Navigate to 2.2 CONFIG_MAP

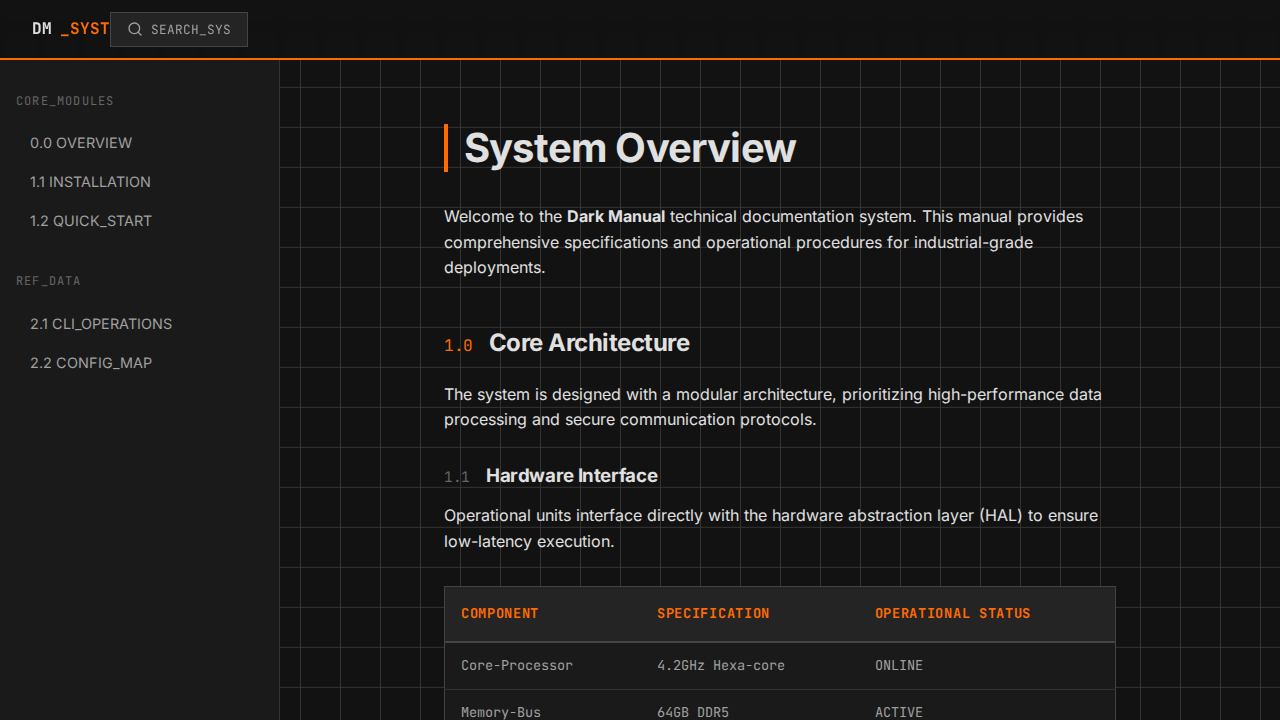(x=91, y=363)
